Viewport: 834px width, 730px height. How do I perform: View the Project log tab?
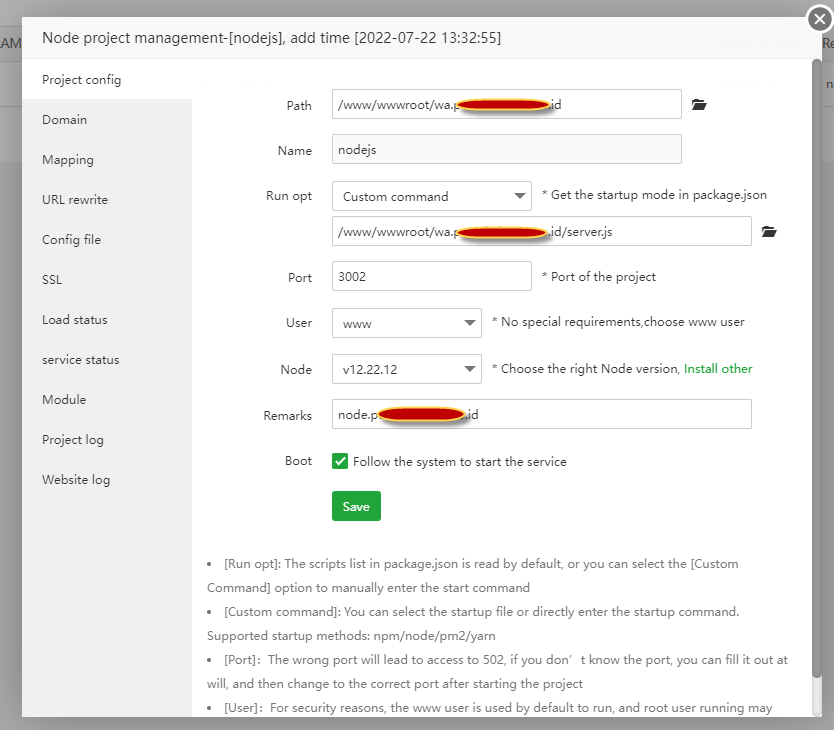point(73,440)
